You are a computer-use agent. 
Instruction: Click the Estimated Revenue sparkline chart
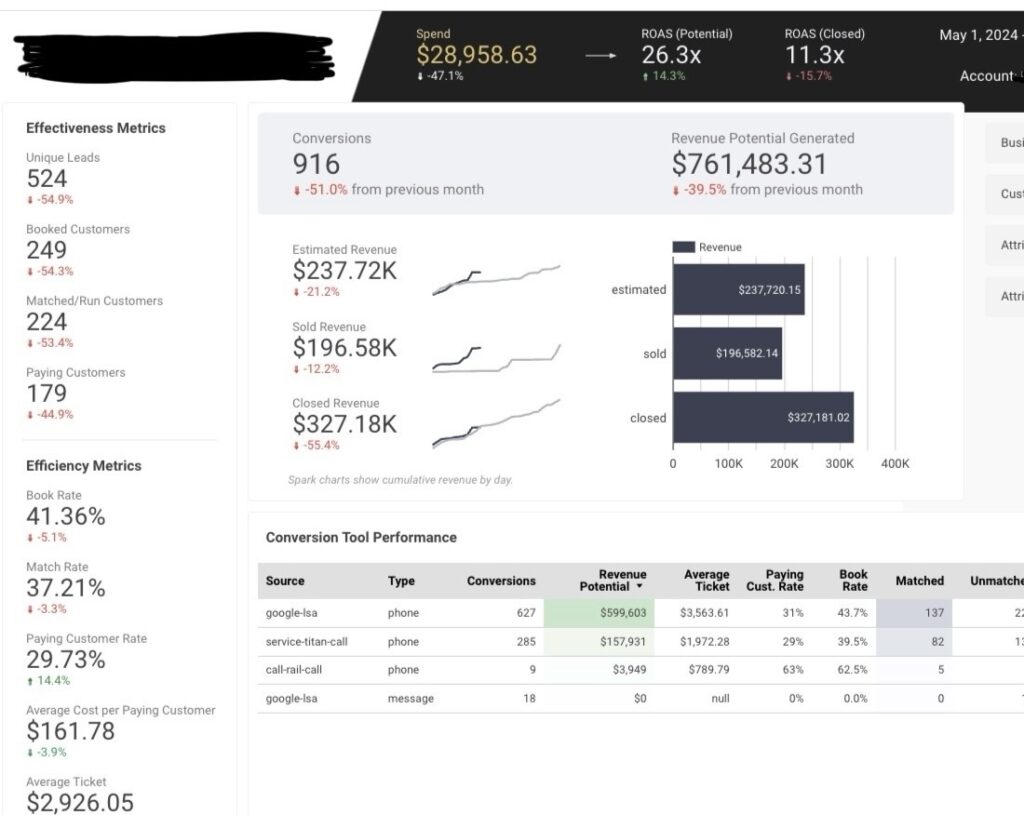pyautogui.click(x=496, y=280)
